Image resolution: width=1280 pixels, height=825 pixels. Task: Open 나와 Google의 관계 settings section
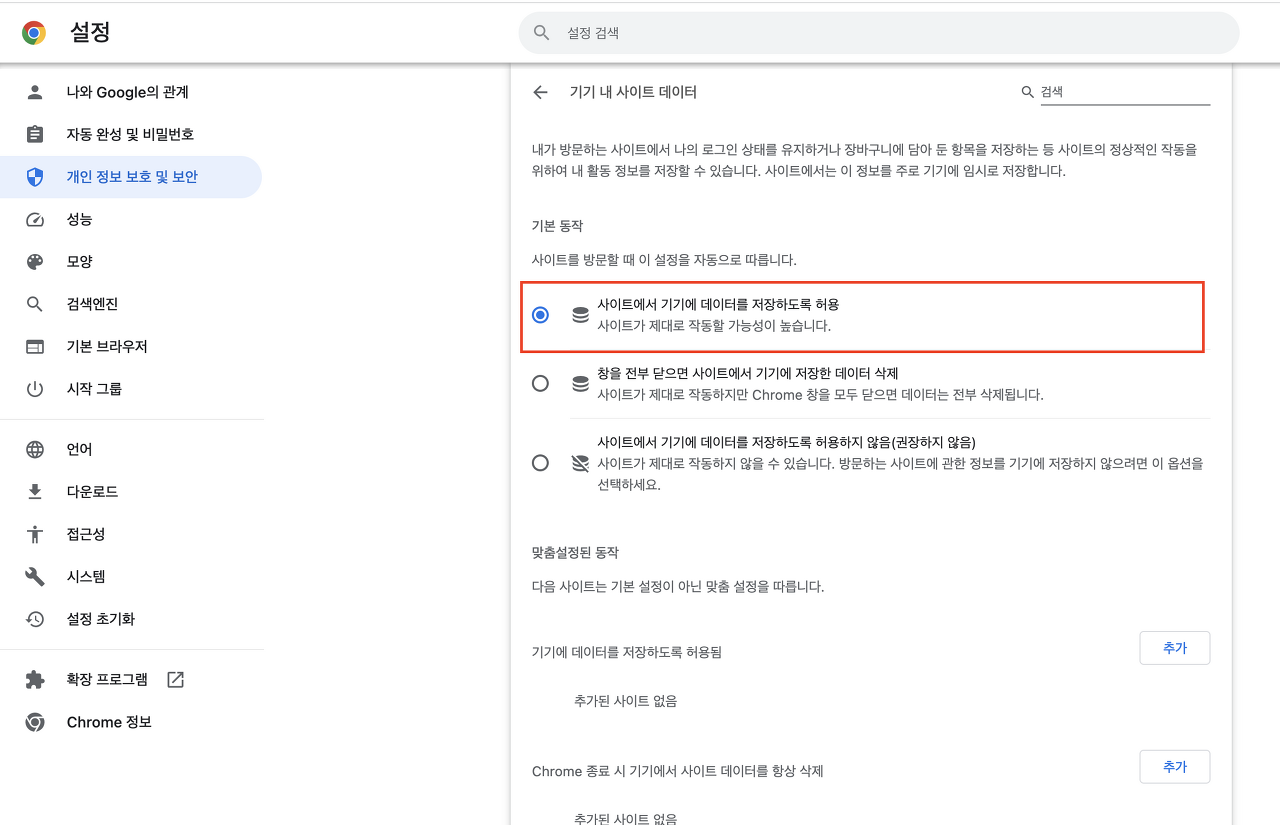coord(131,92)
